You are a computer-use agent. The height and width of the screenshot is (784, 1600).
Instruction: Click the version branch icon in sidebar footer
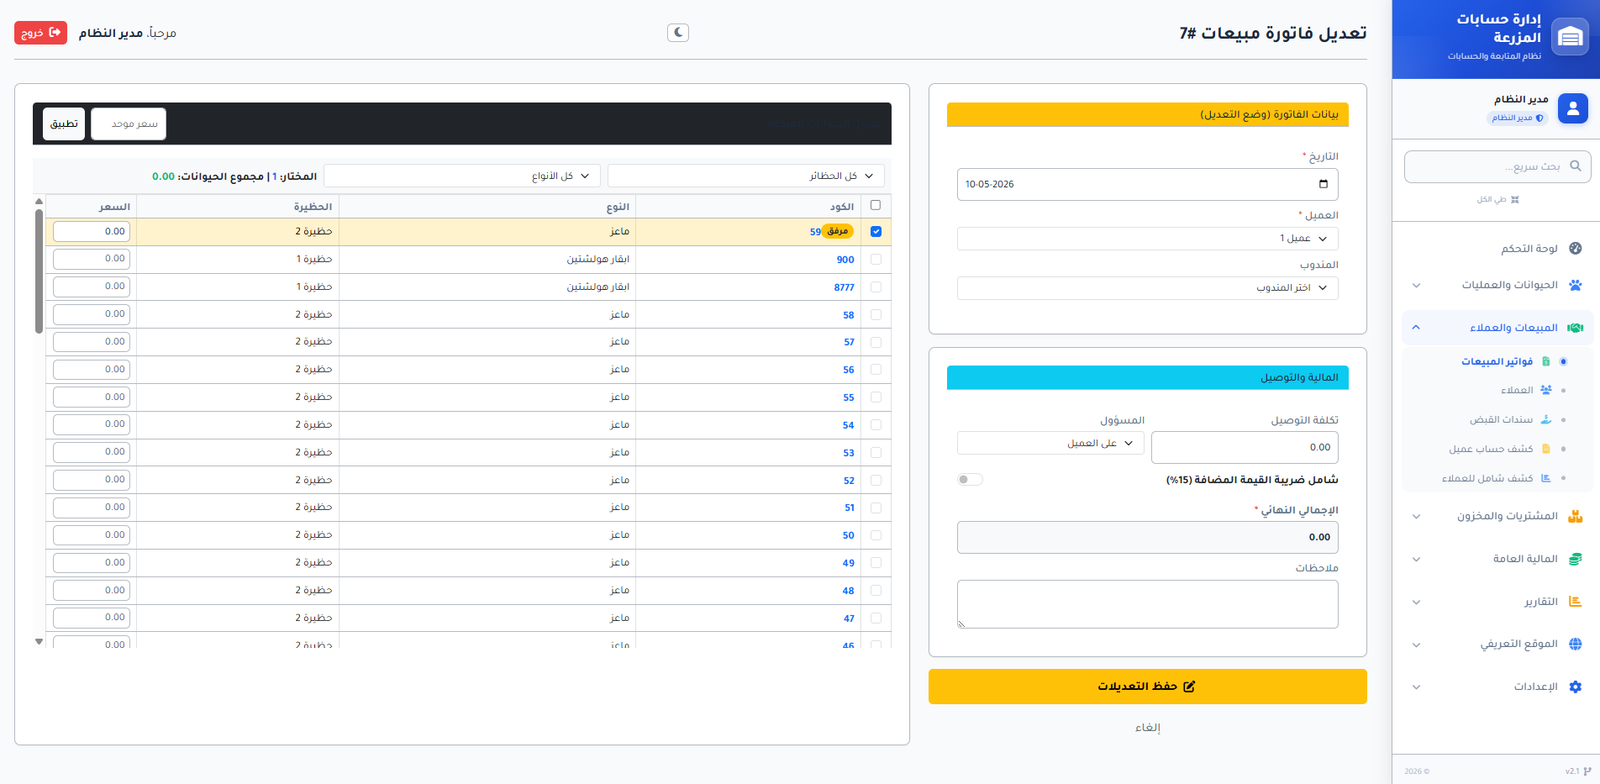click(x=1587, y=771)
